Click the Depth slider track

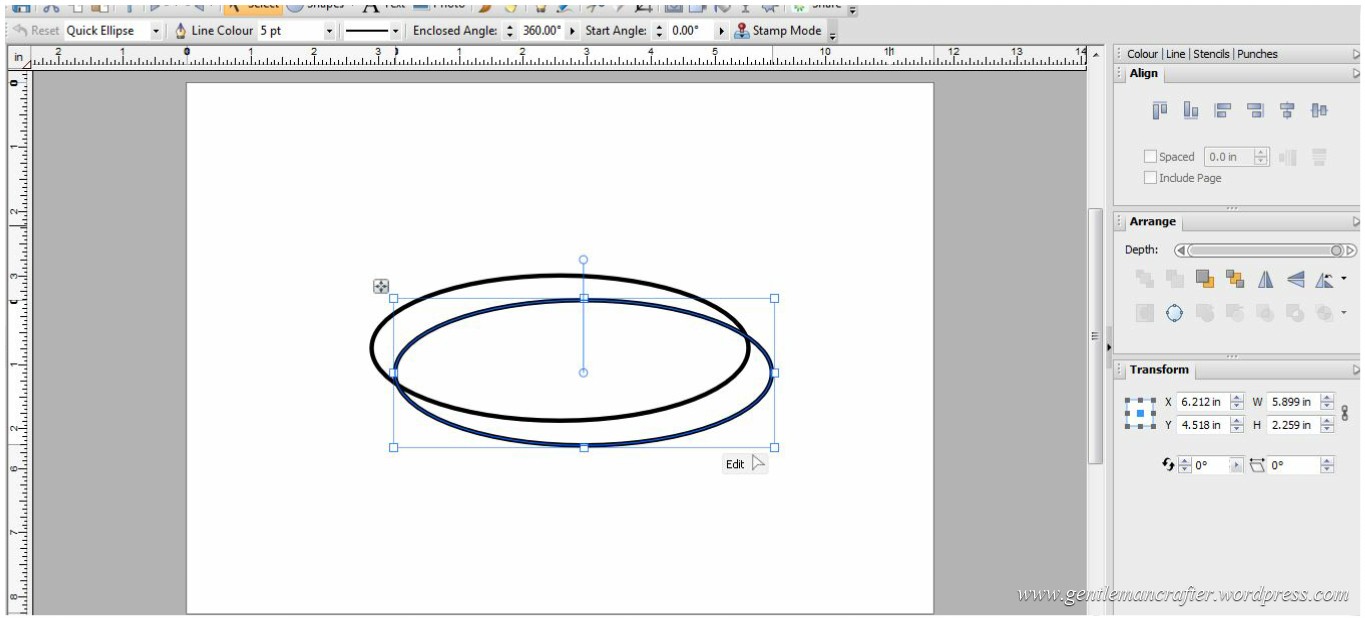[x=1260, y=251]
